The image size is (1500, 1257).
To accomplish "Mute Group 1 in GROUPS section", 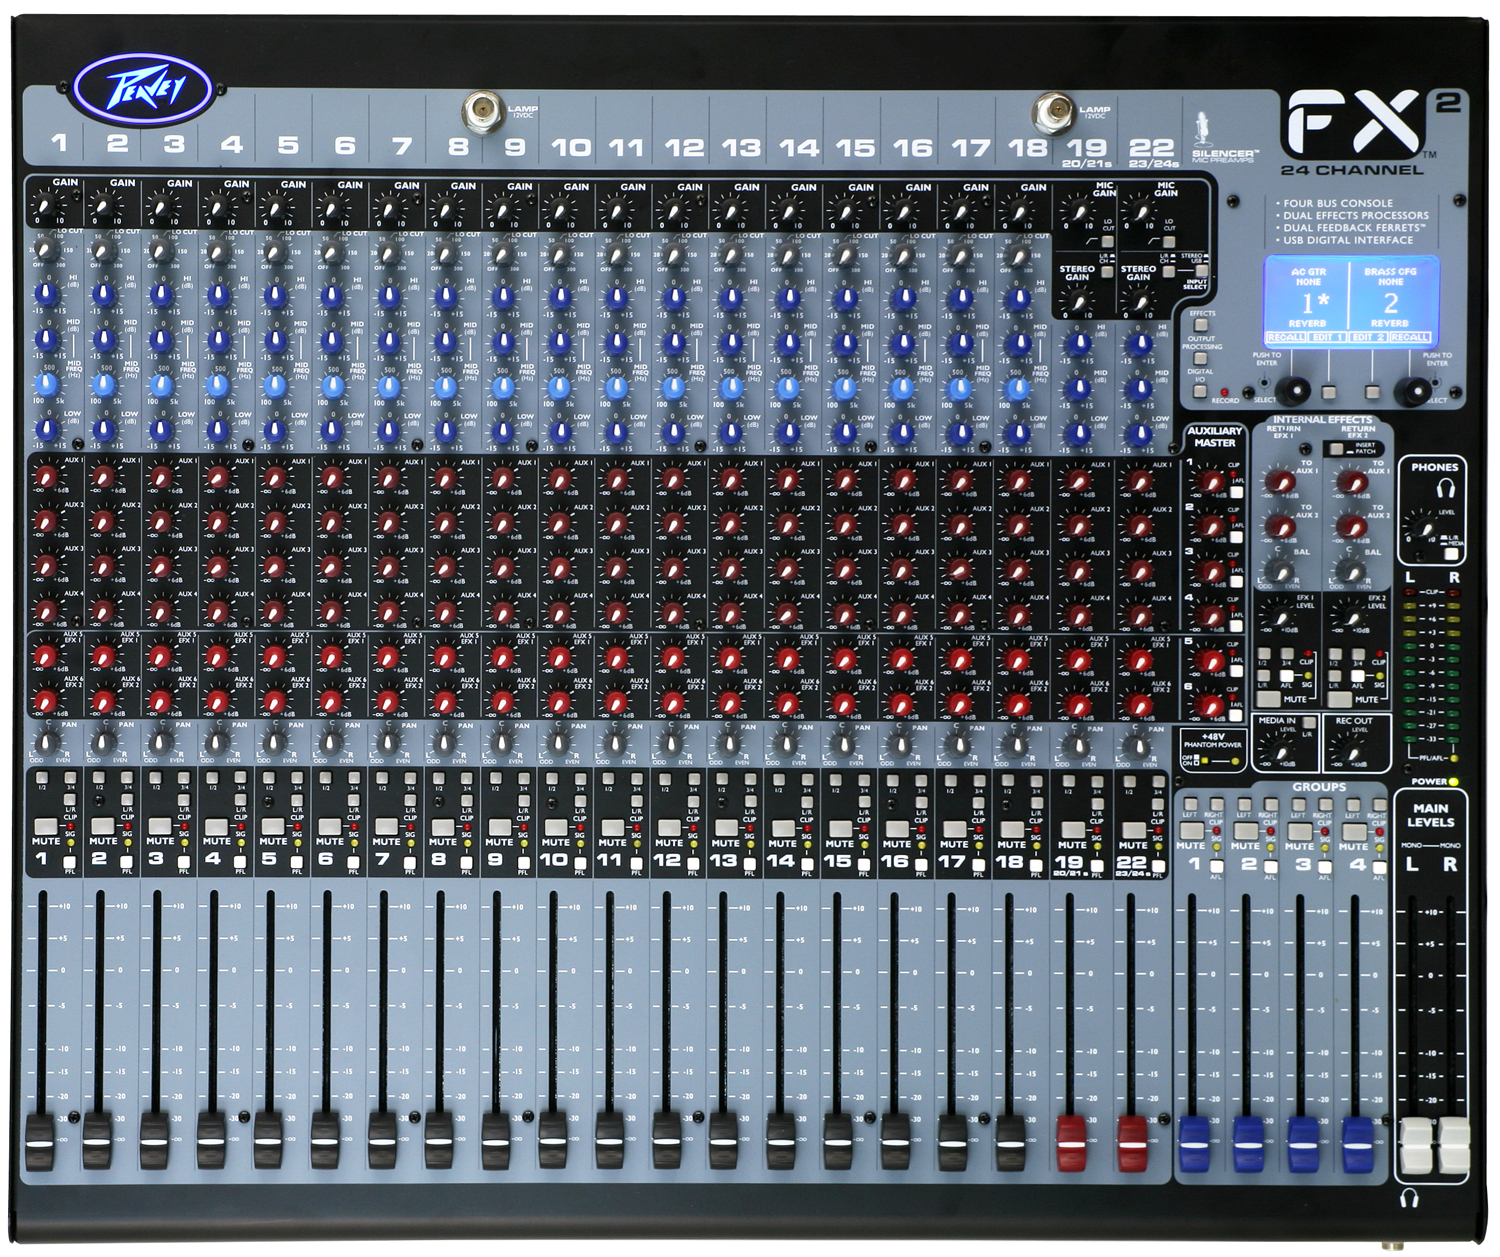I will pyautogui.click(x=1190, y=831).
